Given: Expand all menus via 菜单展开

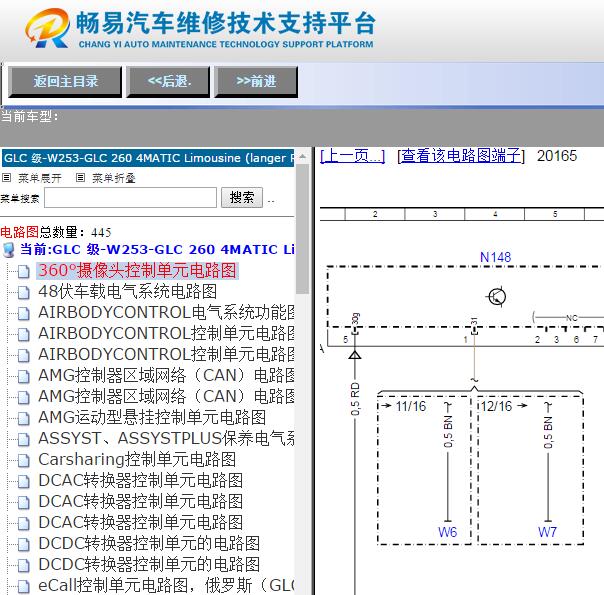Looking at the screenshot, I should click(x=40, y=178).
